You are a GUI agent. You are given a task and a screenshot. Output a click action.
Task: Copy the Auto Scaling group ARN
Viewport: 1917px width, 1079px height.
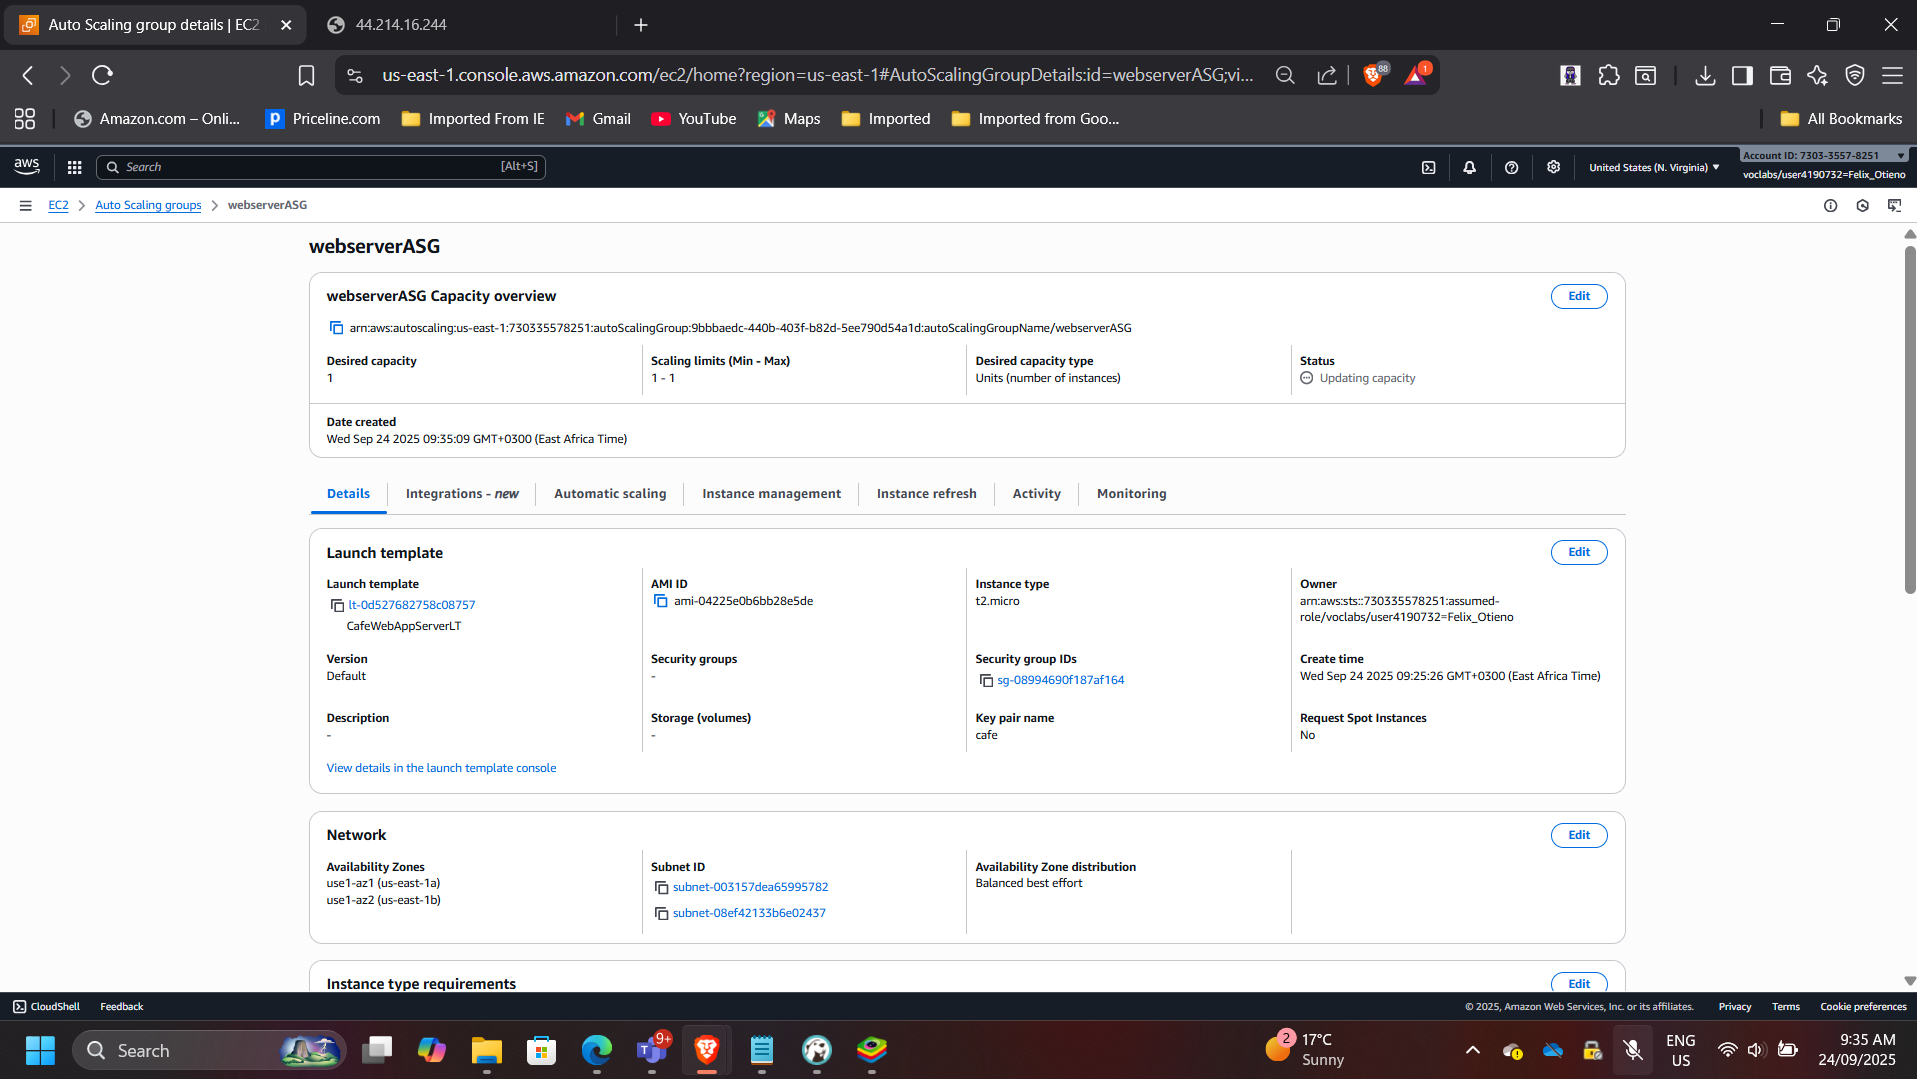click(336, 328)
